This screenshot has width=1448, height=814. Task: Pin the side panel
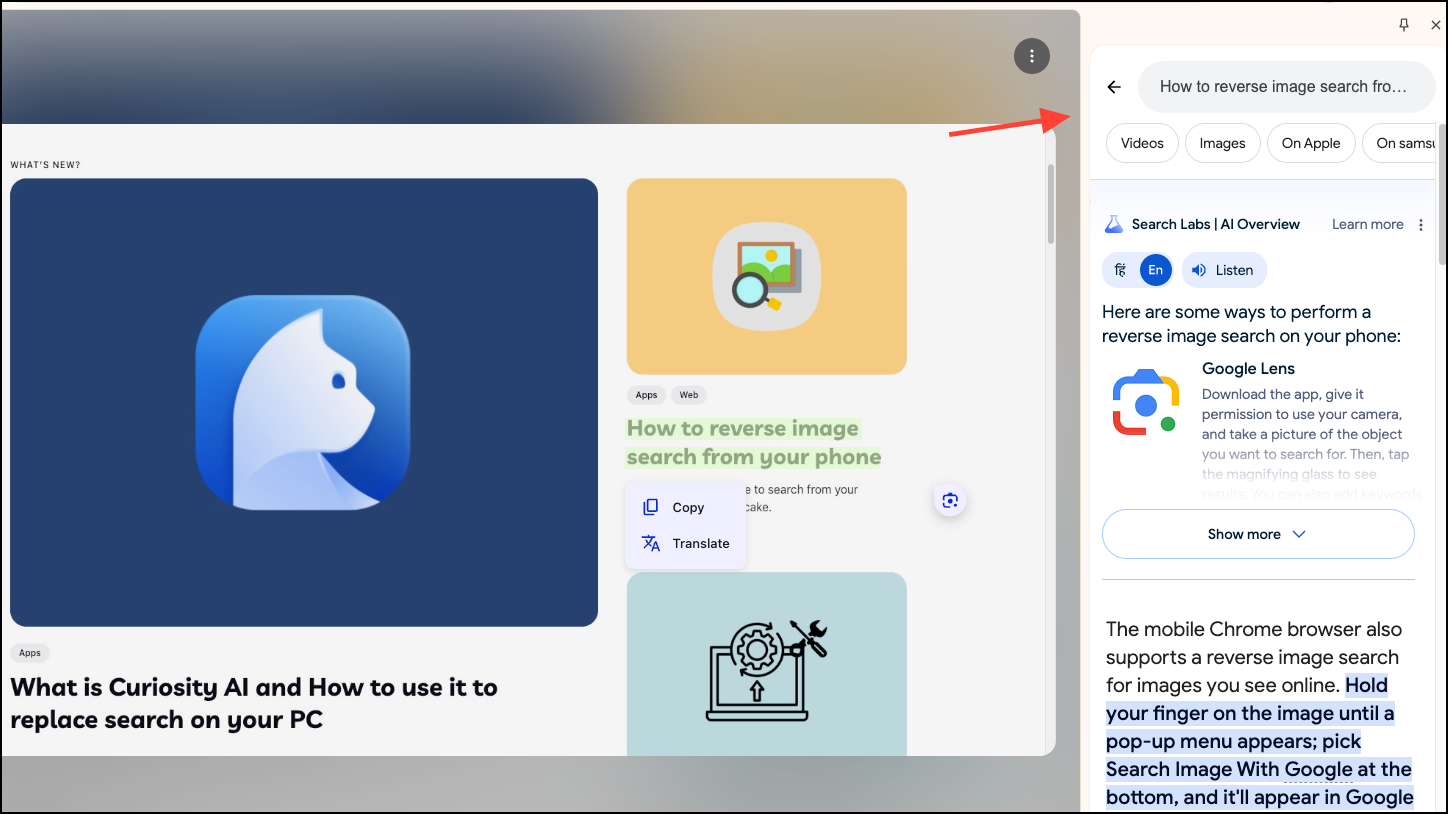point(1404,25)
